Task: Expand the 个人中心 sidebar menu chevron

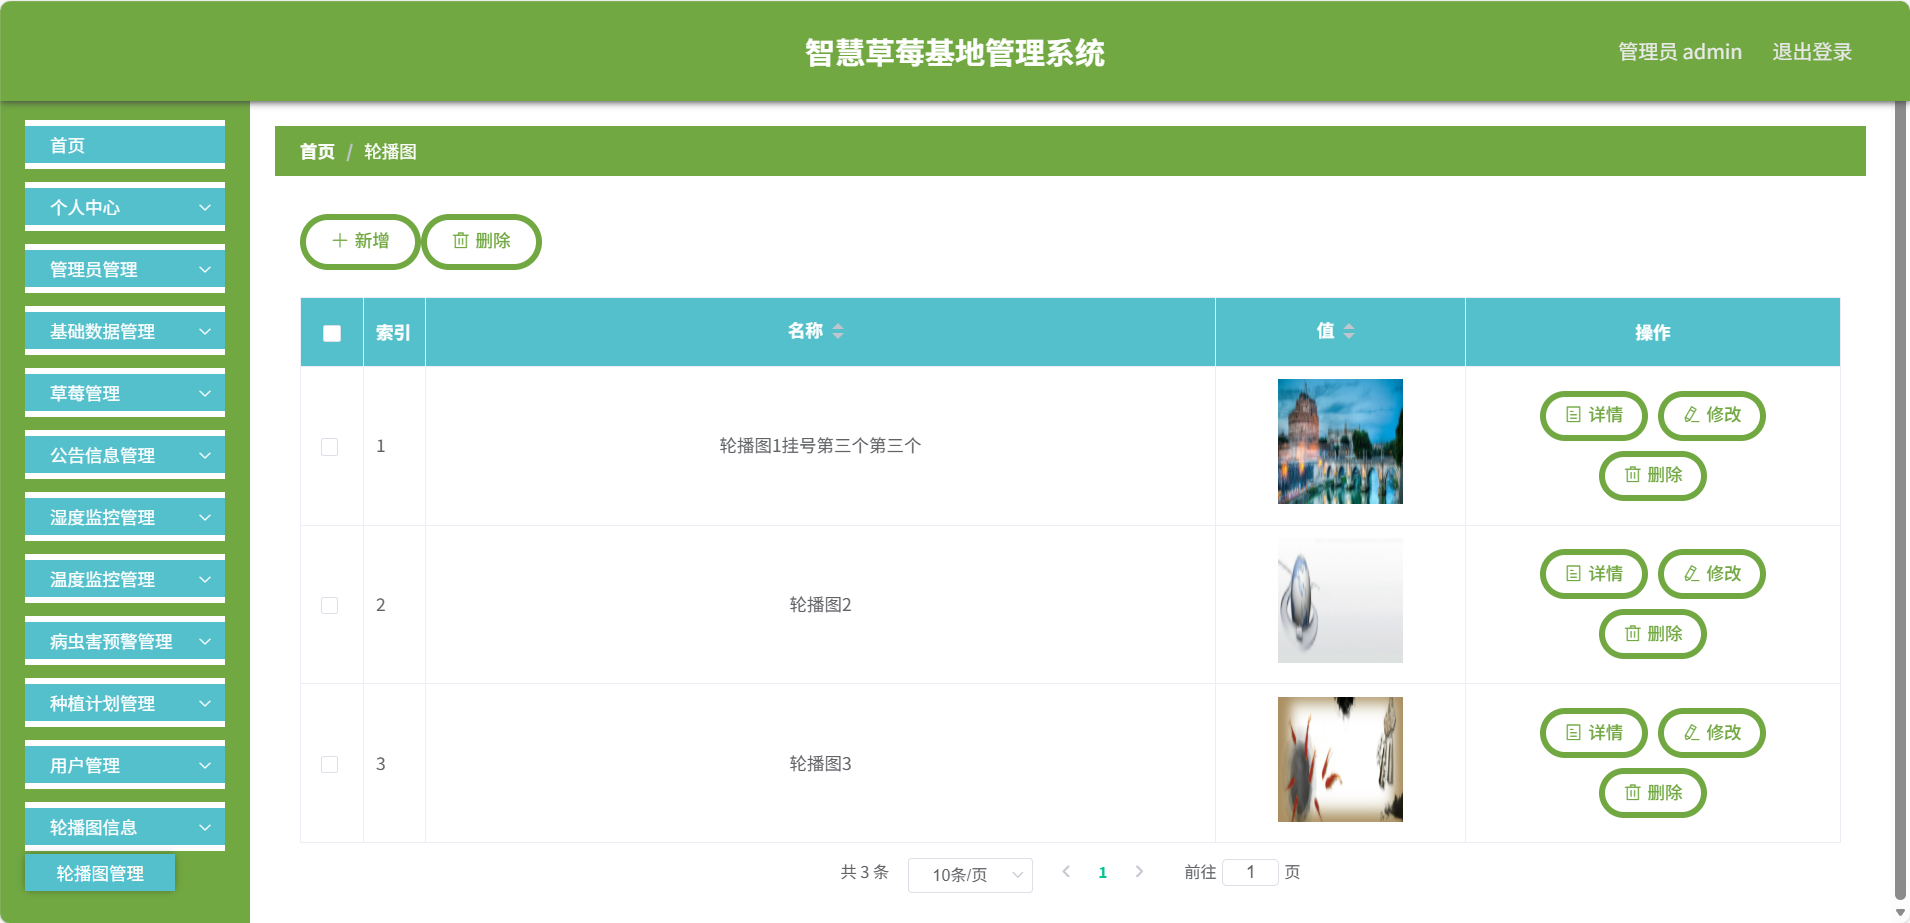Action: point(205,208)
